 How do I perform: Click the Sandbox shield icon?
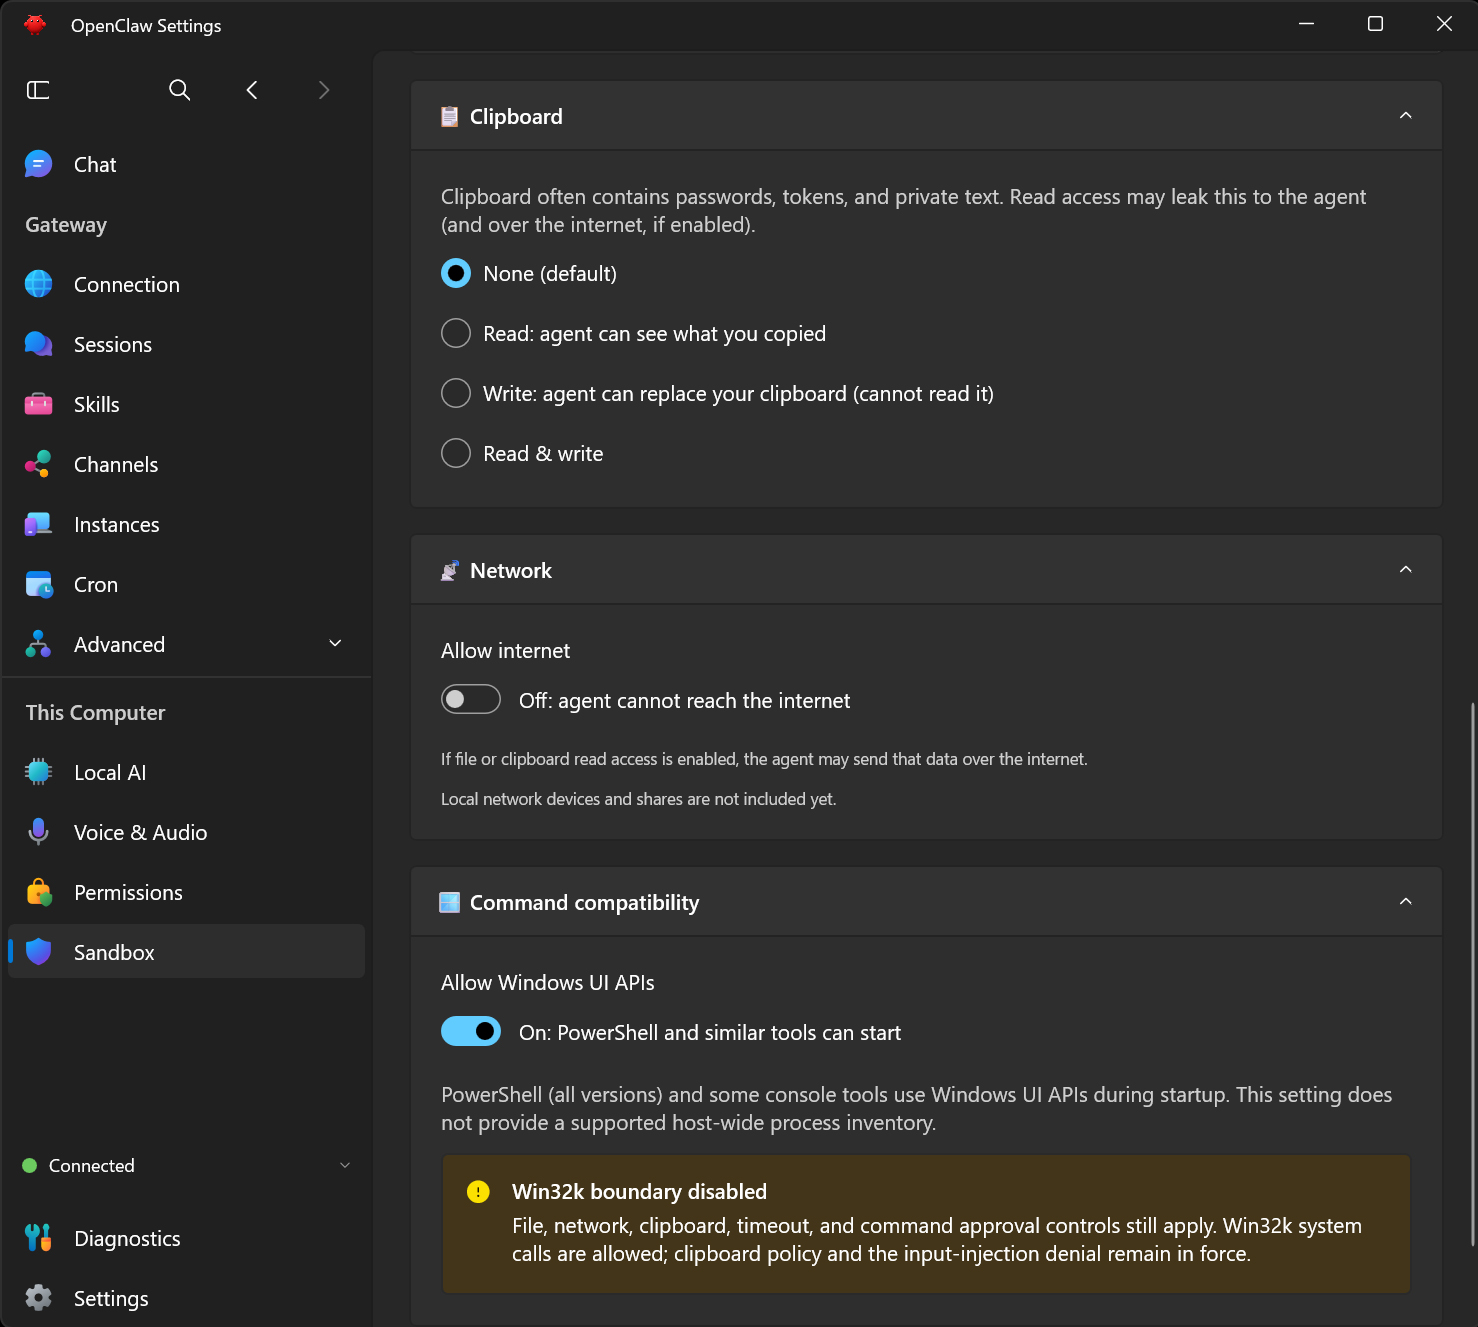[x=39, y=952]
